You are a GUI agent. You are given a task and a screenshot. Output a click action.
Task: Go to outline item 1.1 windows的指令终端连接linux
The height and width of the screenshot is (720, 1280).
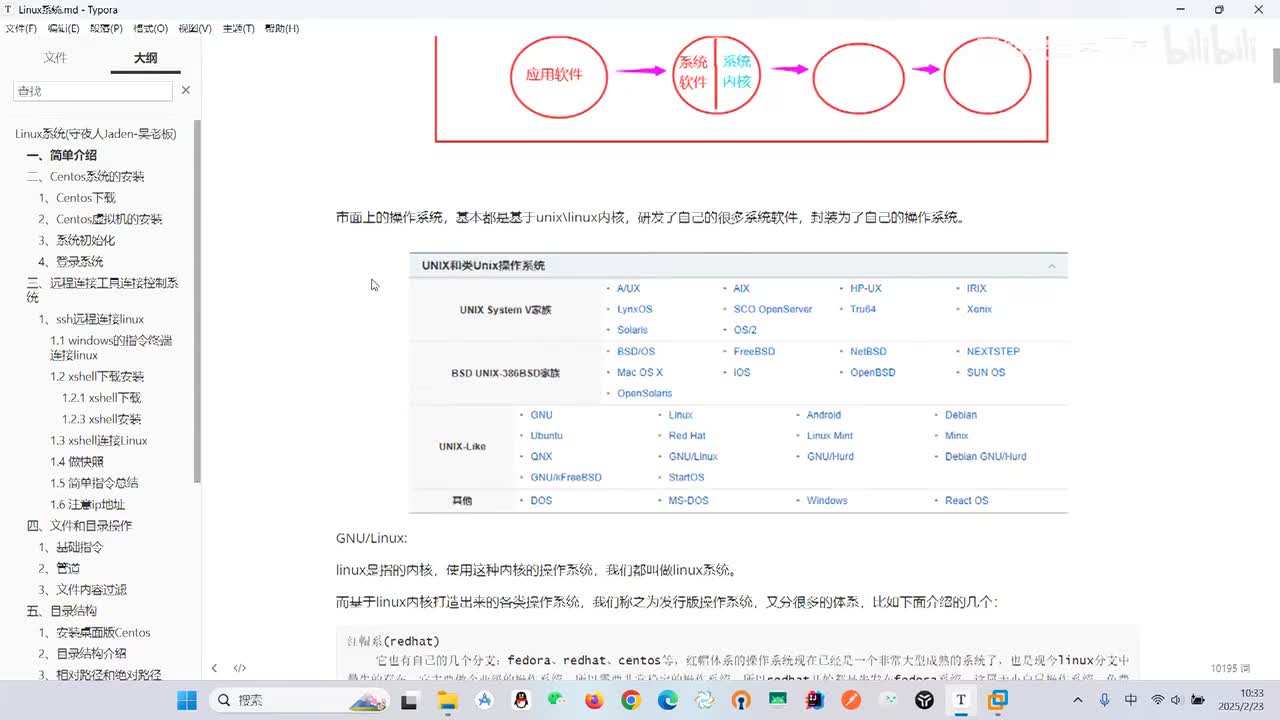click(111, 348)
